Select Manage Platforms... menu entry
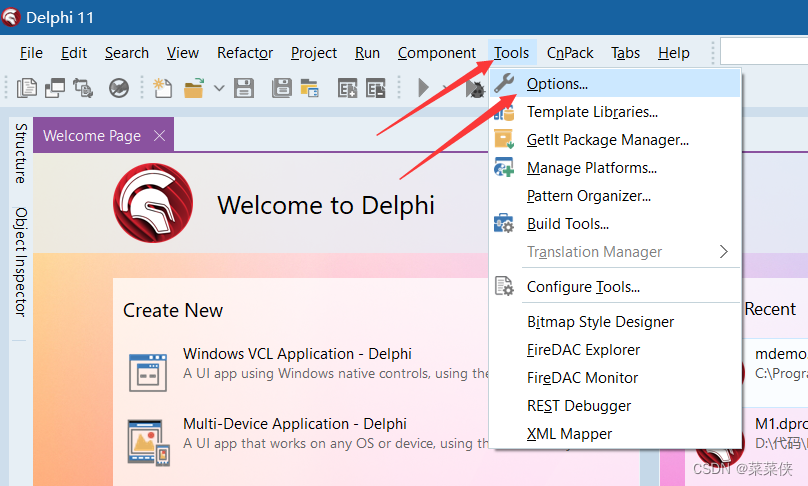The width and height of the screenshot is (808, 486). [x=615, y=167]
